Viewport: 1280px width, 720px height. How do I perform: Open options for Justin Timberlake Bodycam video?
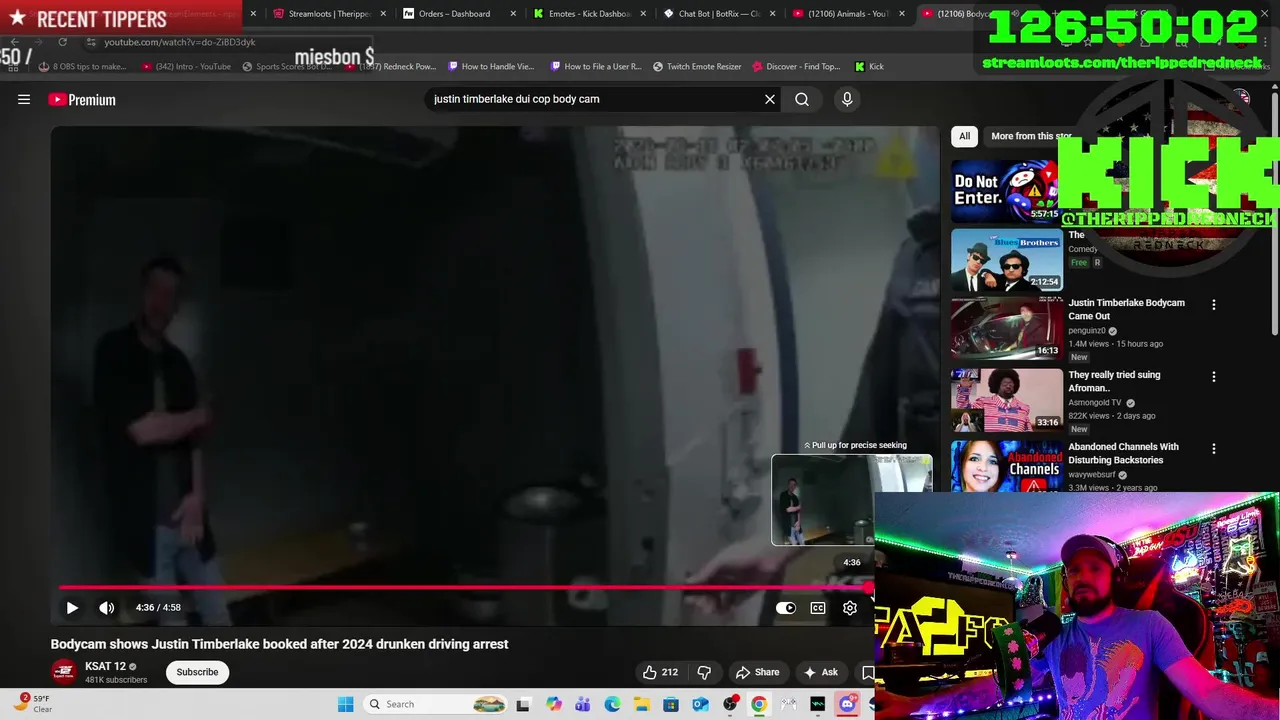[1214, 305]
